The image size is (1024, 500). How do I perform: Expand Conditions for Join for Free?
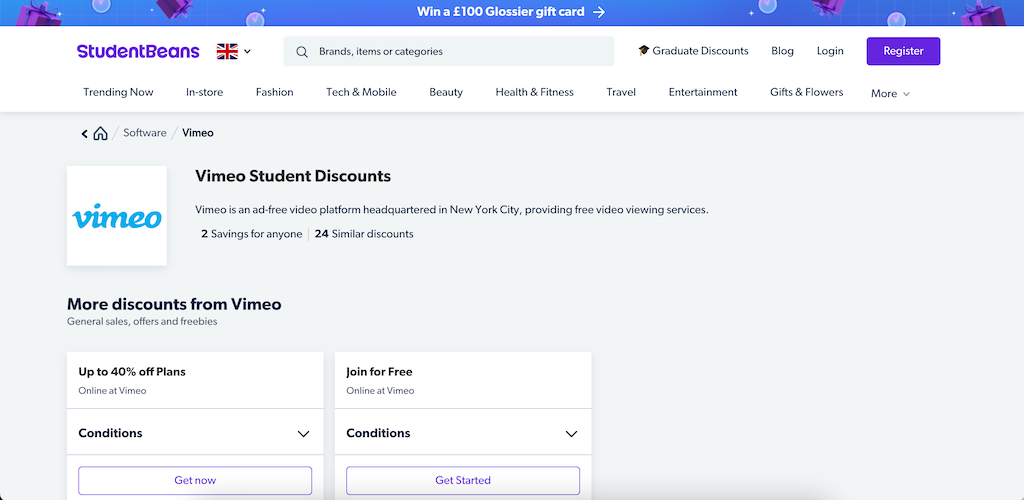pos(462,433)
